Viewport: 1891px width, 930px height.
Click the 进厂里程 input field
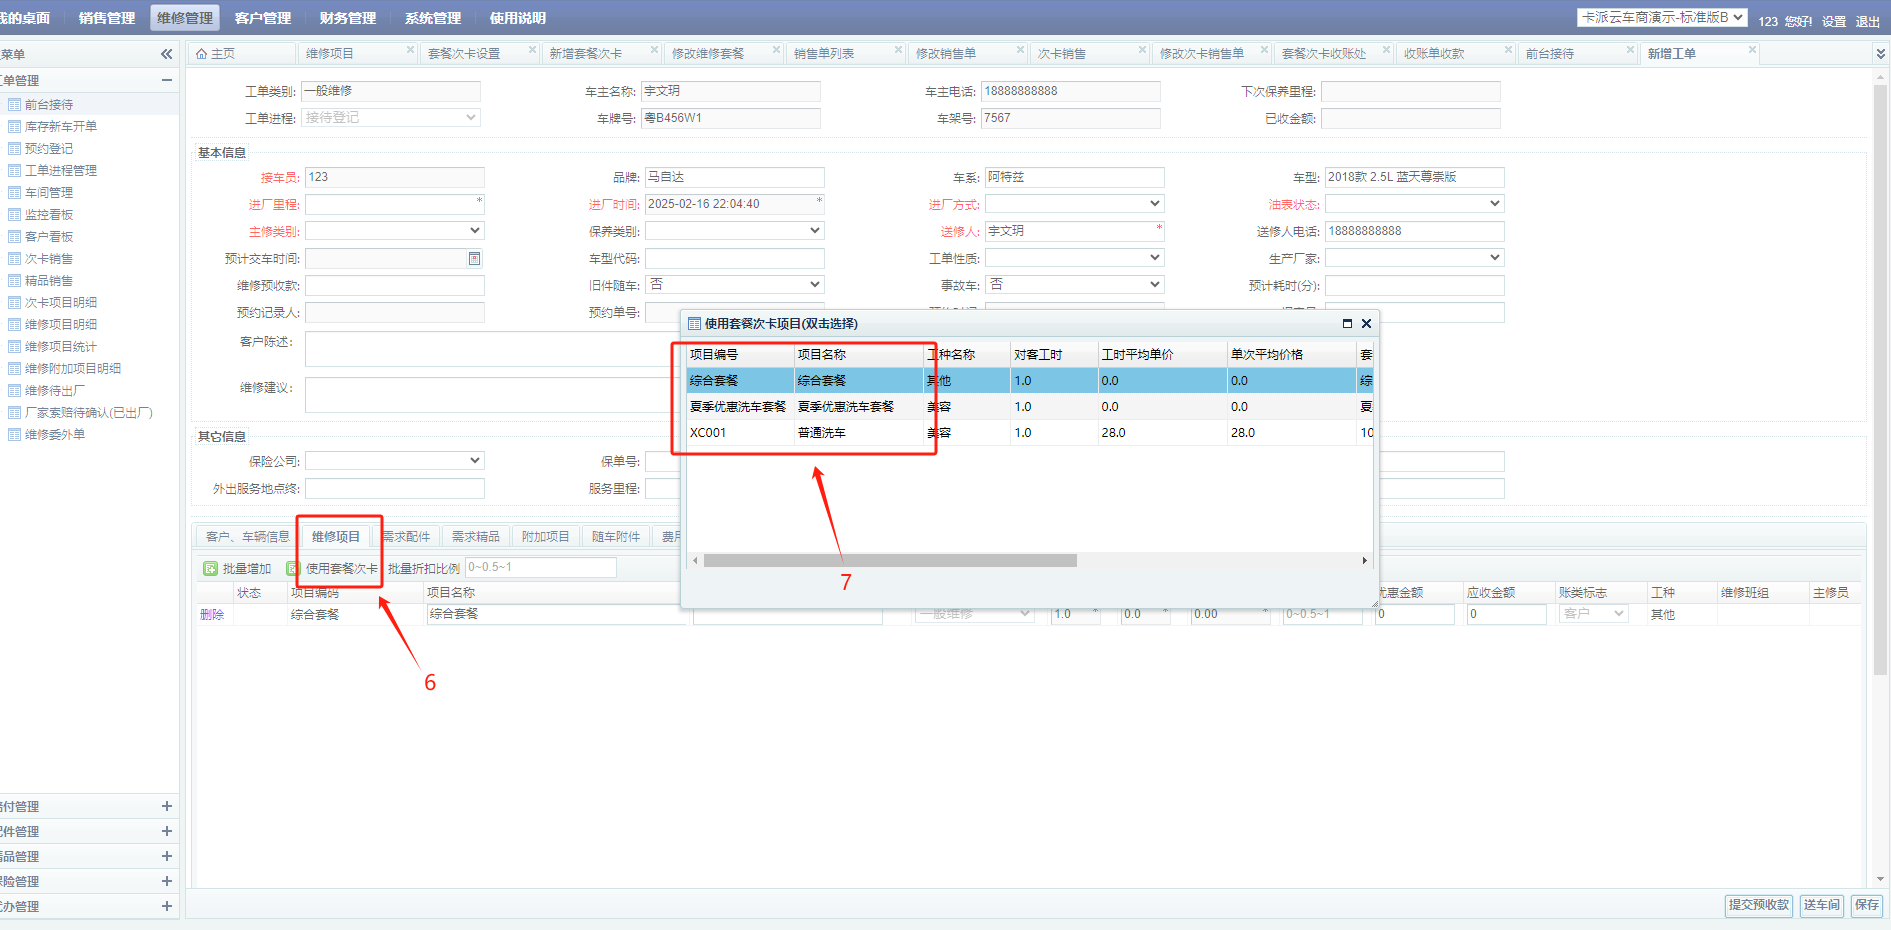392,204
